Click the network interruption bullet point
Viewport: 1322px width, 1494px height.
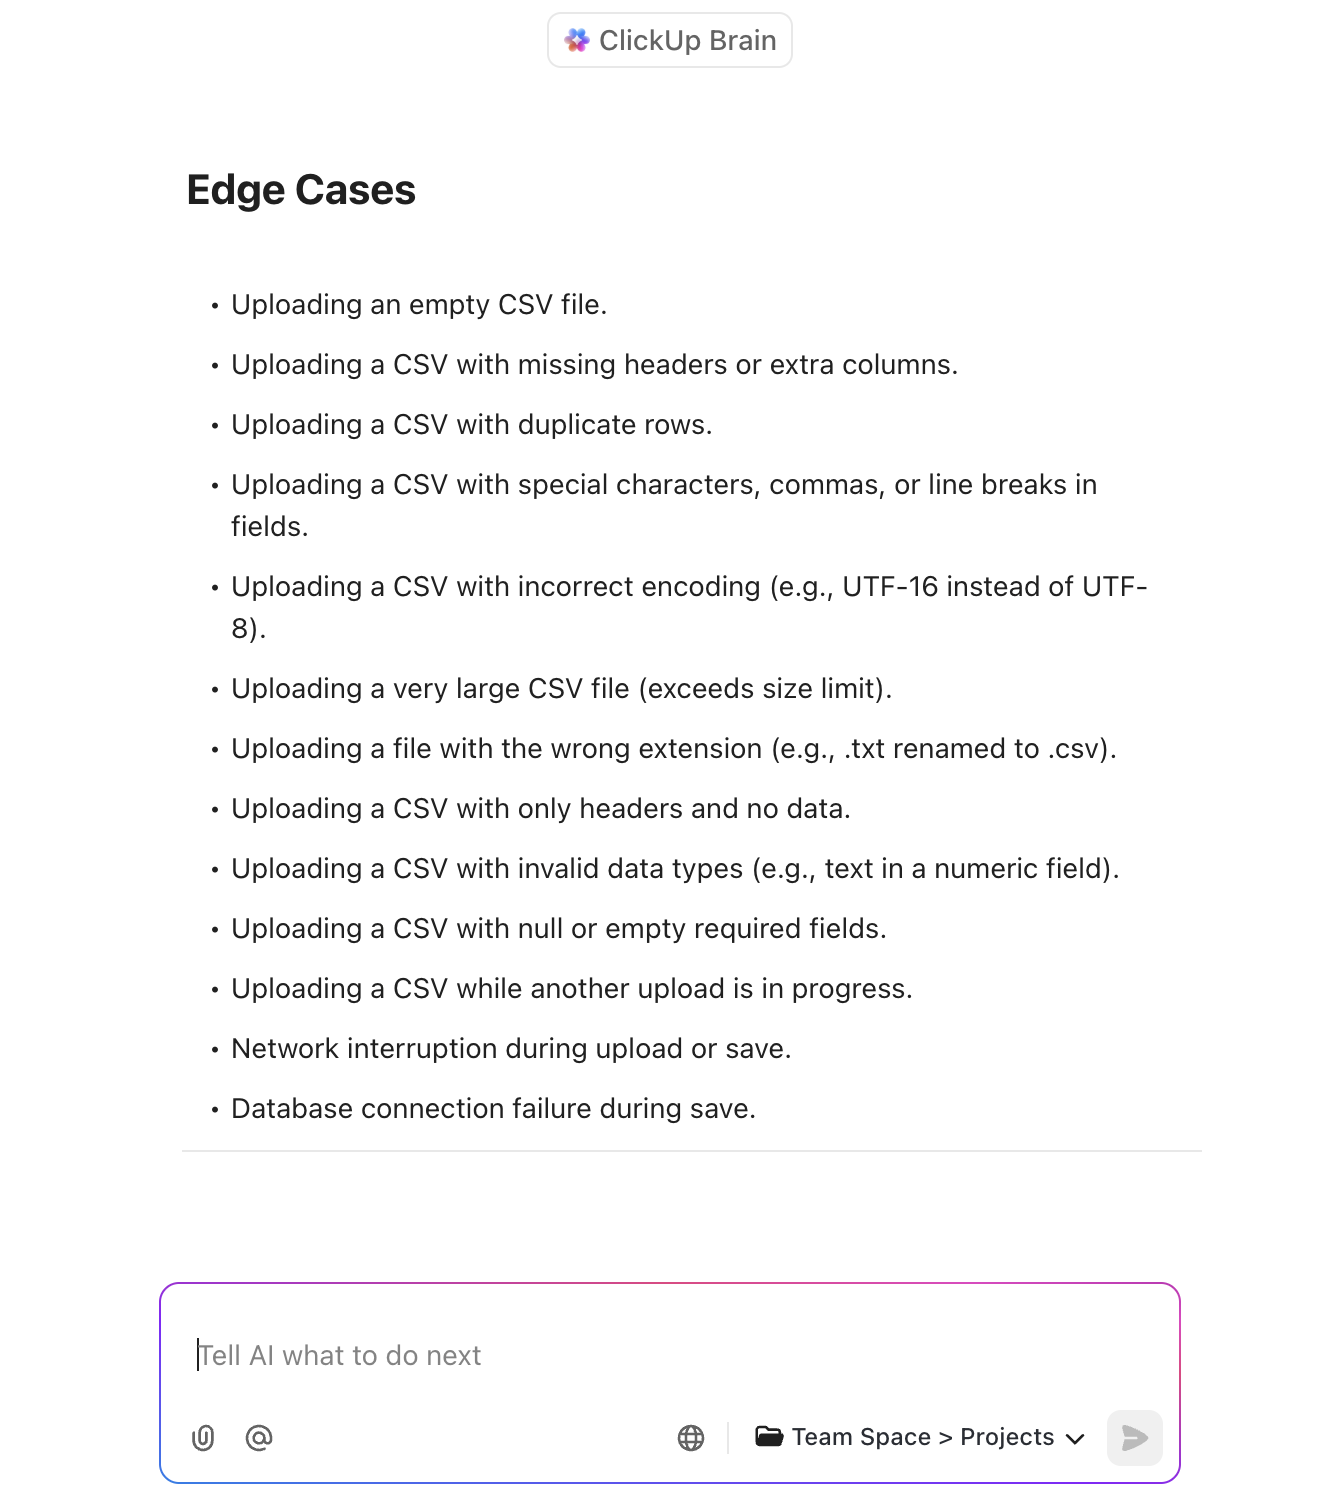click(511, 1048)
